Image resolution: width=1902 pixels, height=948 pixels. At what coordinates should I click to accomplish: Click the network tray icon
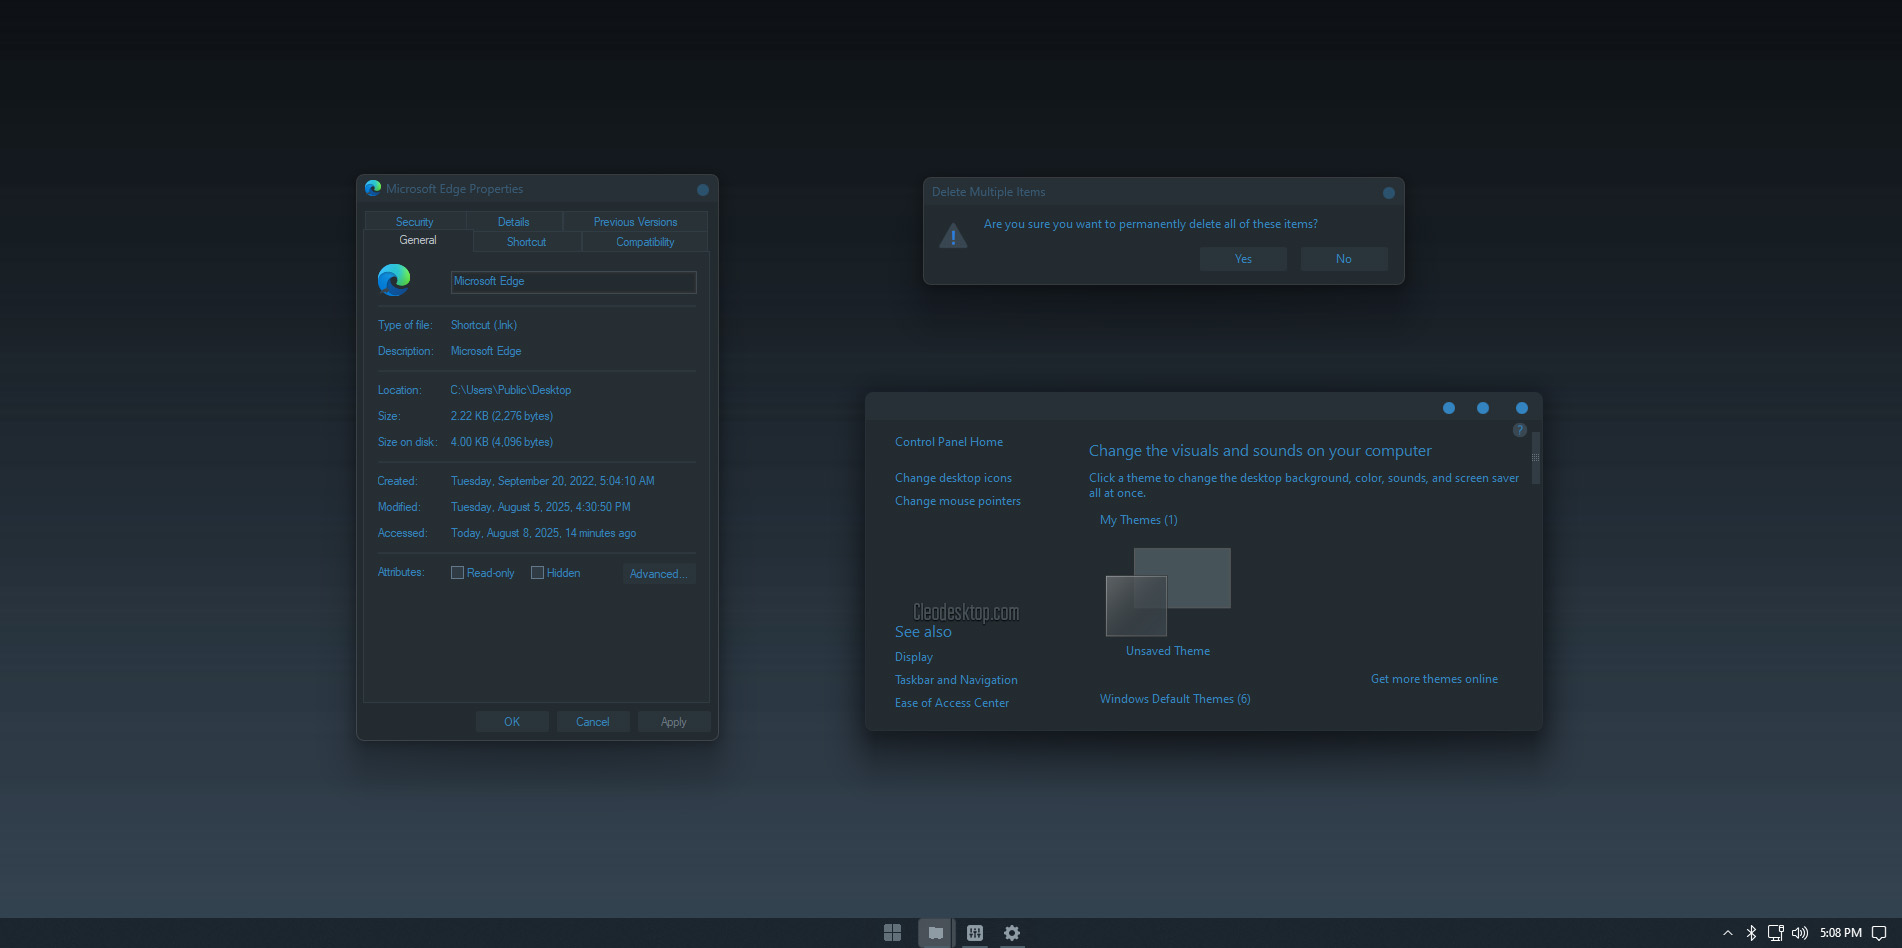[x=1776, y=933]
